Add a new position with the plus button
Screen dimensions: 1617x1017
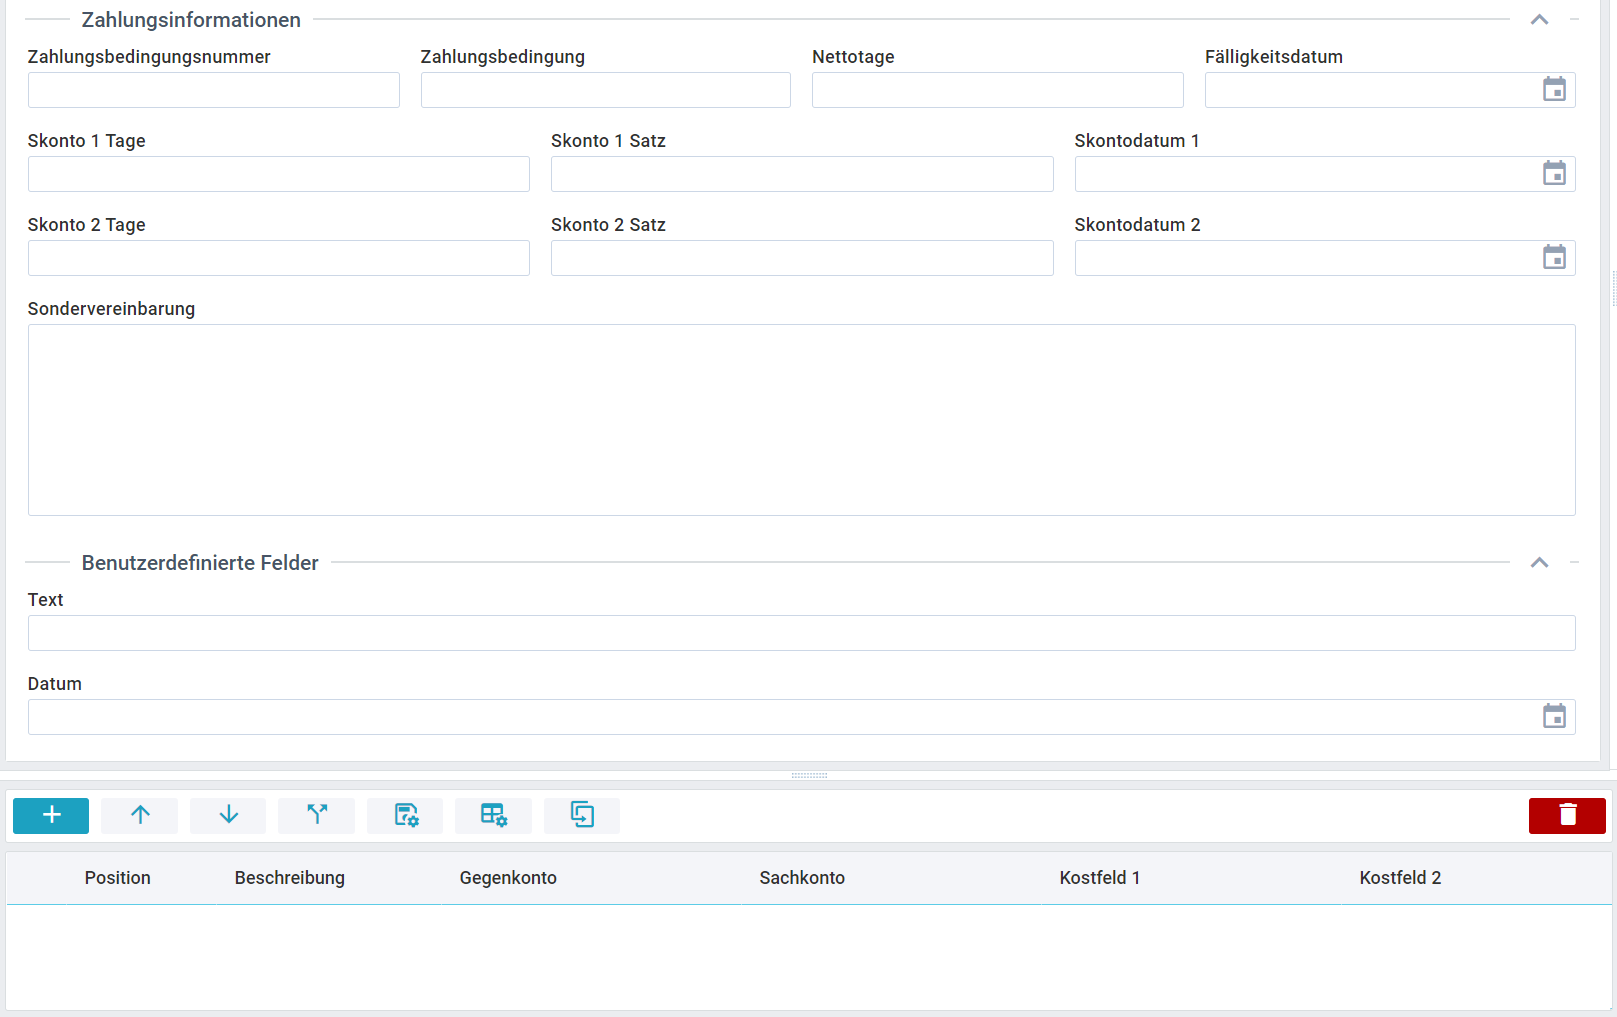pyautogui.click(x=51, y=815)
